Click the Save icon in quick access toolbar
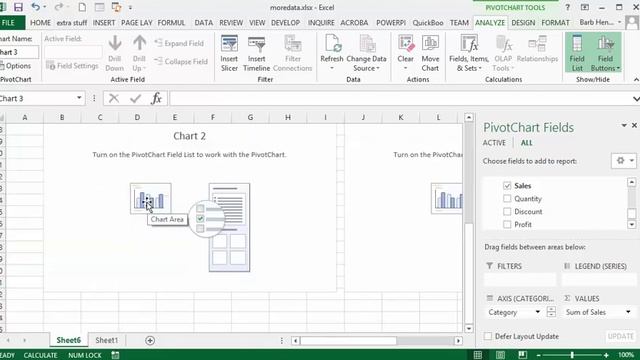 tap(18, 7)
